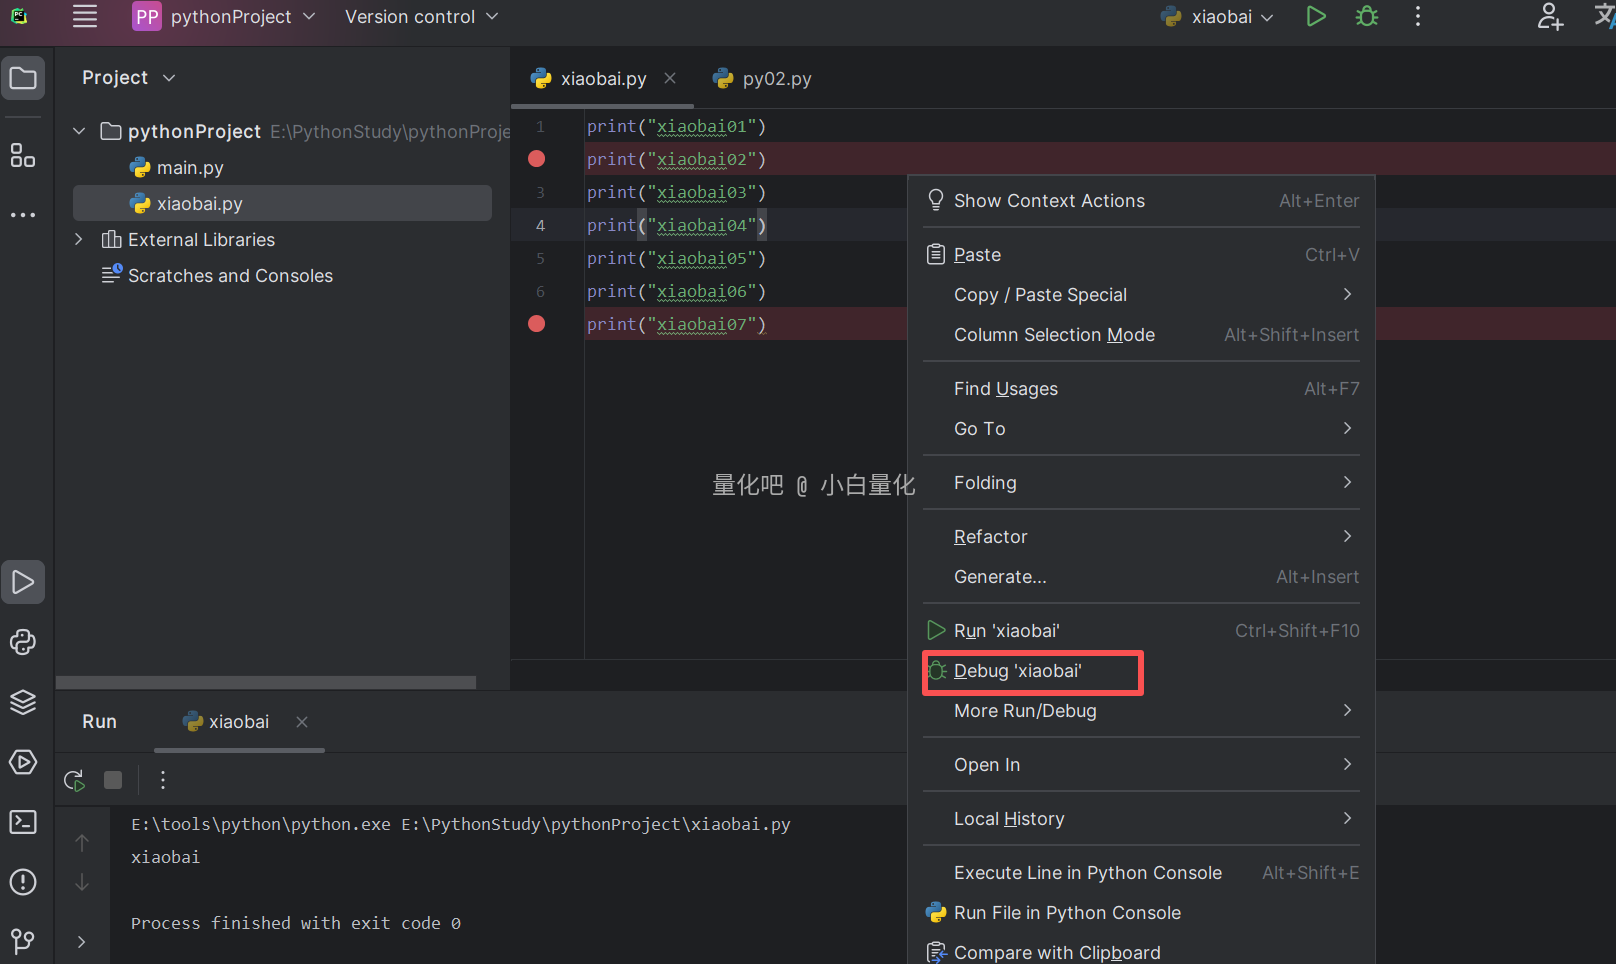The image size is (1616, 964).
Task: Open Python Console tool window icon
Action: [x=22, y=642]
